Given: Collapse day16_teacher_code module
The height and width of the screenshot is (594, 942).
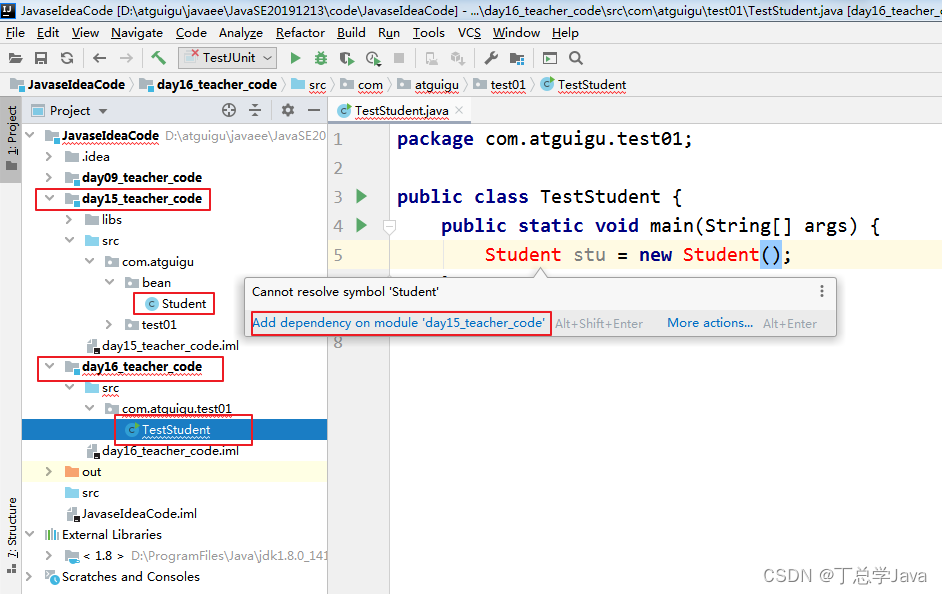Looking at the screenshot, I should (x=49, y=366).
